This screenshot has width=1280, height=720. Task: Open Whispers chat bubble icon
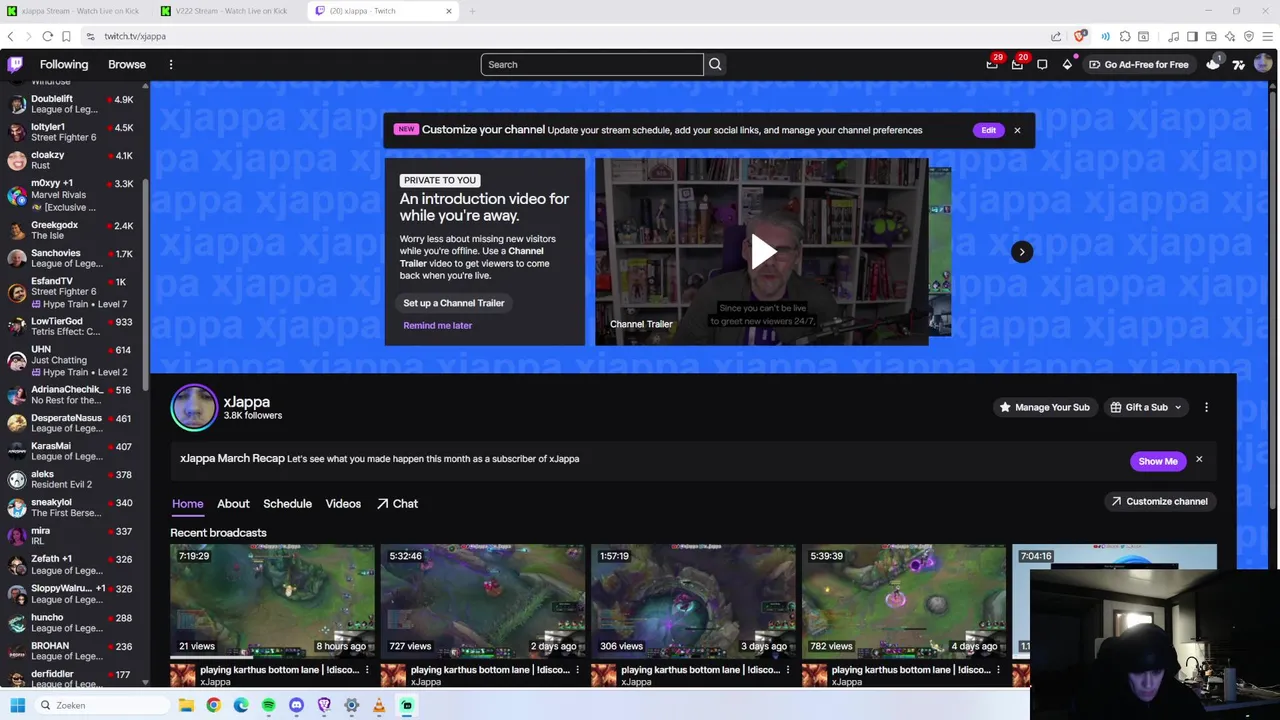point(1042,65)
